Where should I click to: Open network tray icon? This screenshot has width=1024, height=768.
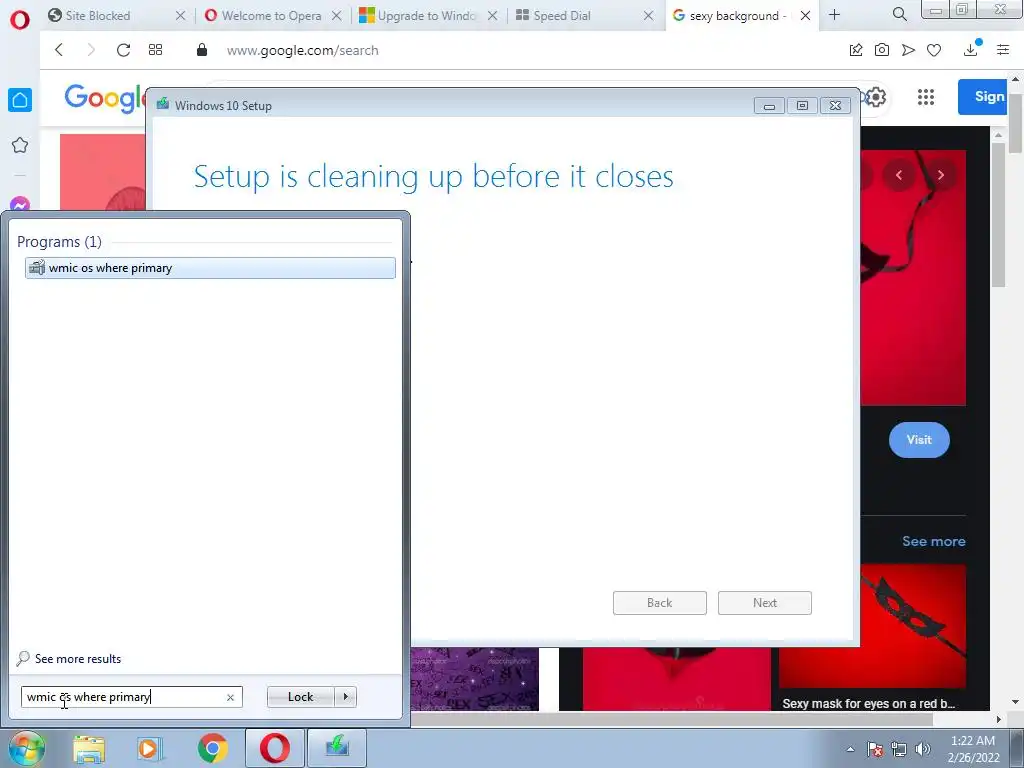click(899, 749)
